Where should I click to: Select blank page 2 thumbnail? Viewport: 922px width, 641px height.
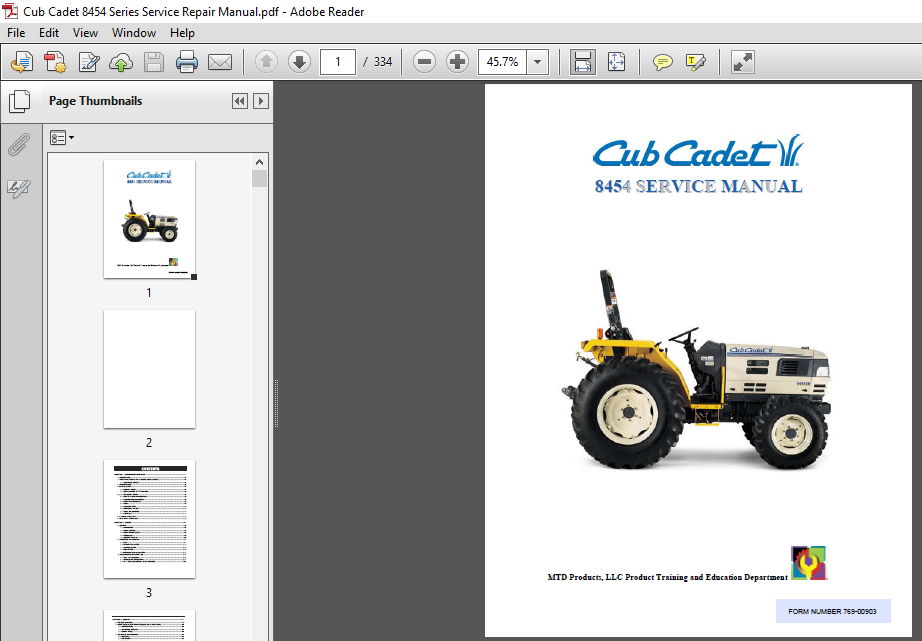pyautogui.click(x=149, y=369)
